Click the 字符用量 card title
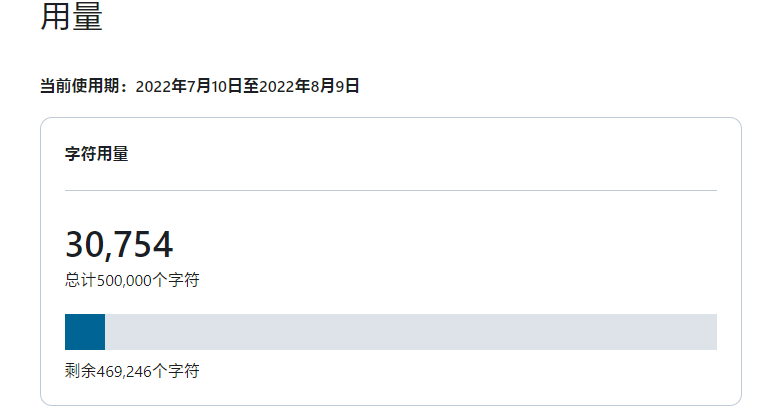Viewport: 759px width, 419px height. click(x=96, y=154)
